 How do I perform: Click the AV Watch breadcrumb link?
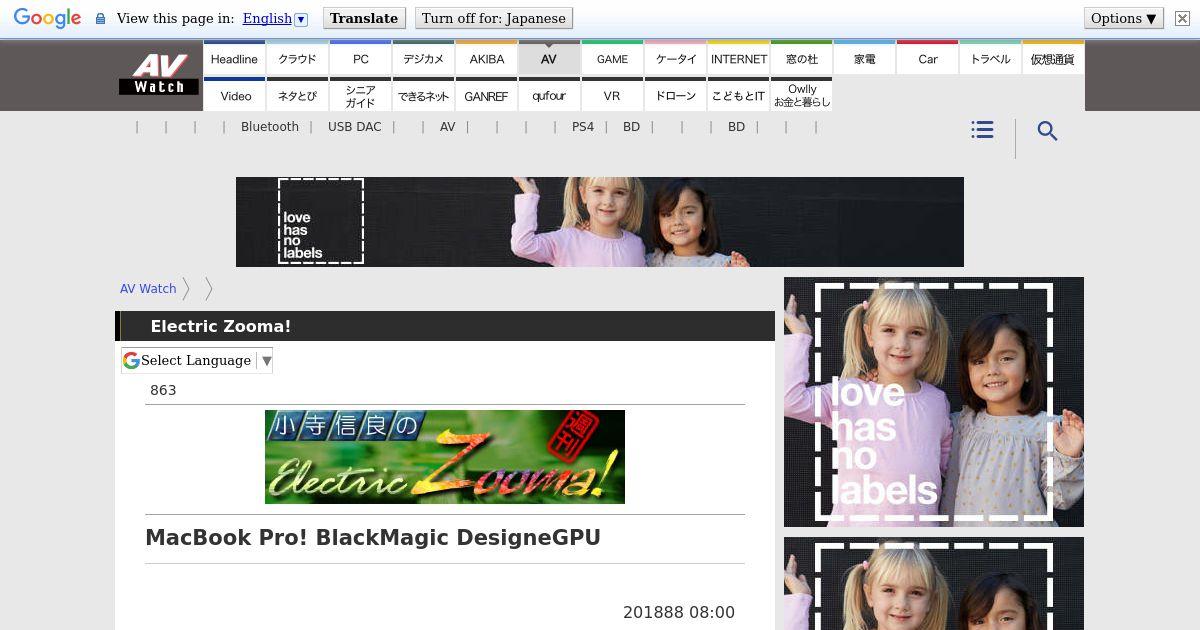(148, 288)
